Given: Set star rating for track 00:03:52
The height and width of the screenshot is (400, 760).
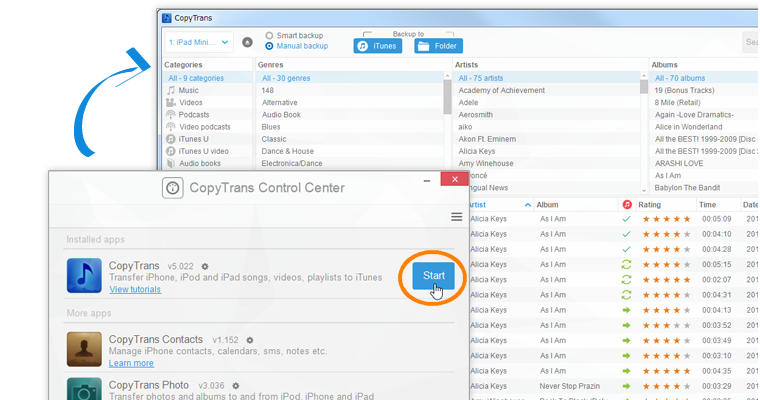Looking at the screenshot, I should tap(666, 325).
